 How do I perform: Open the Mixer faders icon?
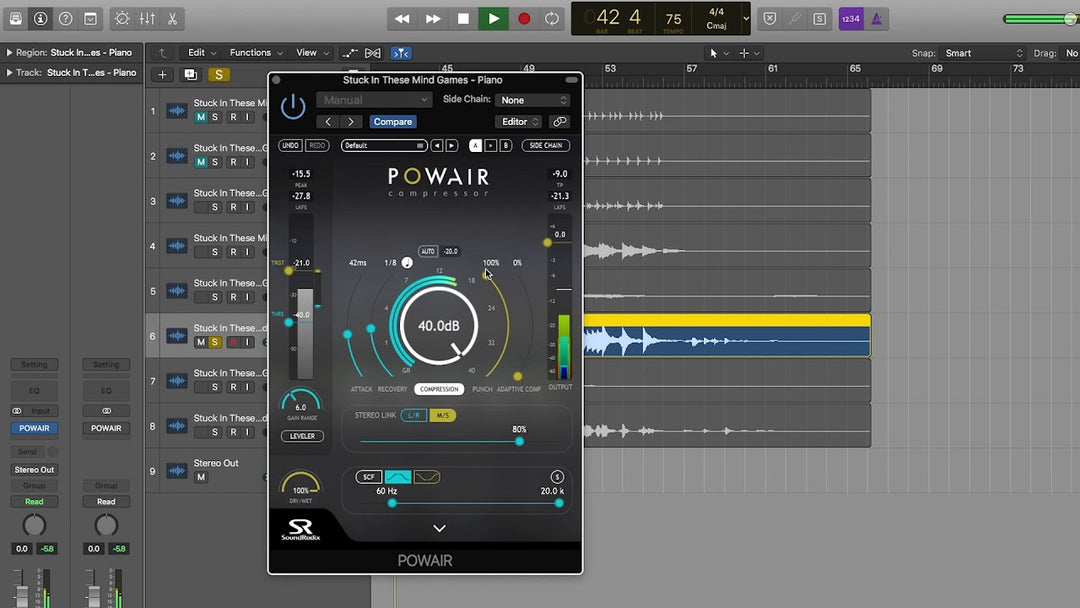[x=147, y=19]
